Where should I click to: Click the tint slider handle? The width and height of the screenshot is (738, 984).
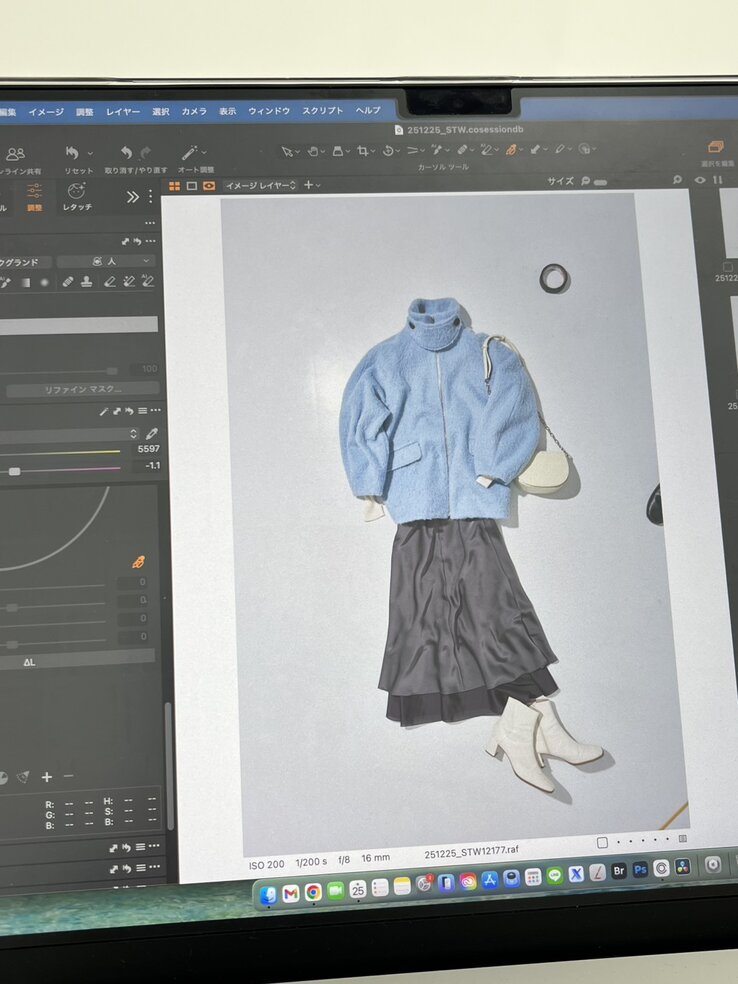14,471
